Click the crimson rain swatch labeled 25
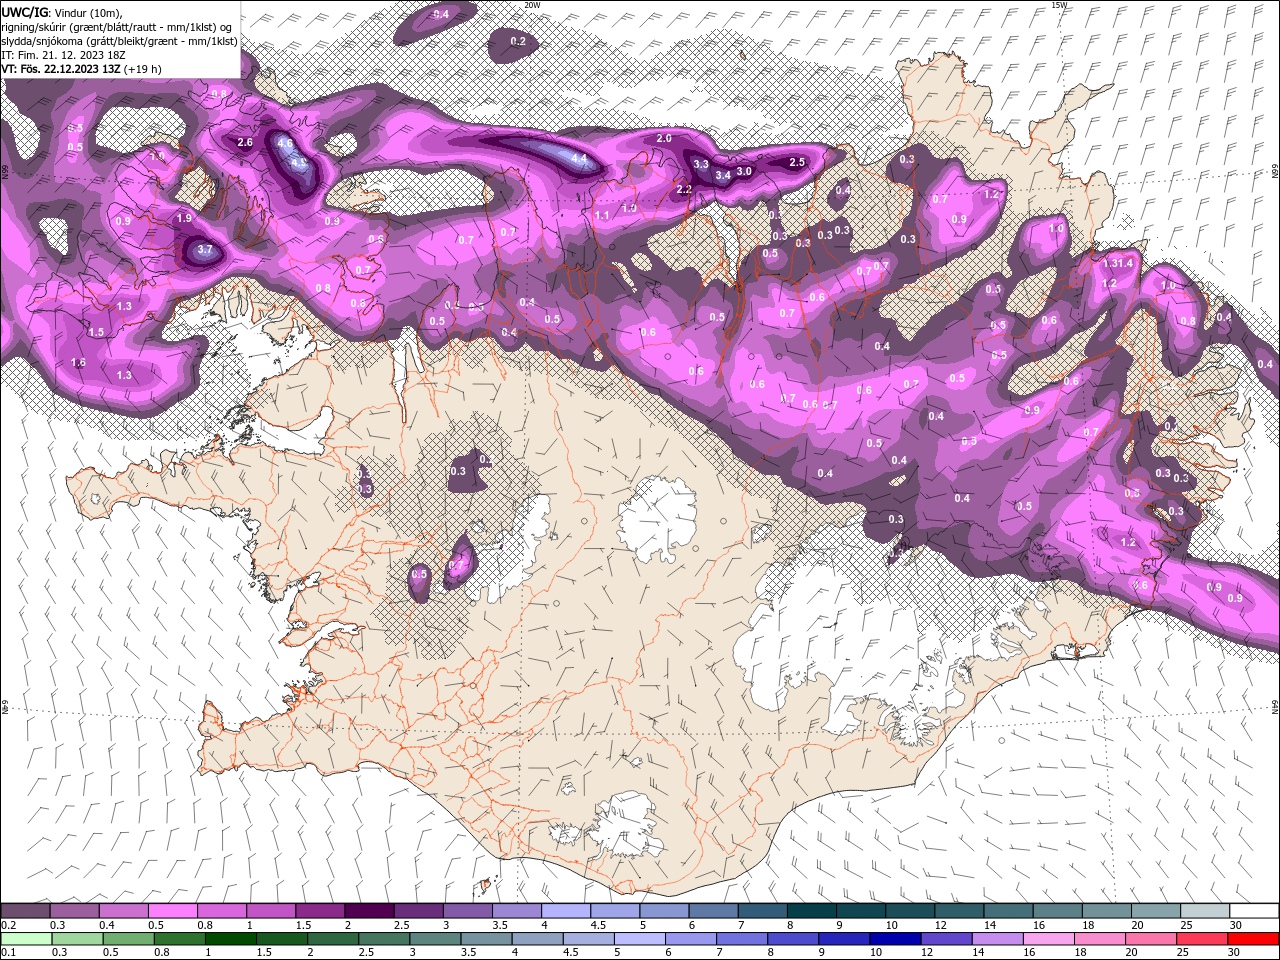 pos(1201,939)
